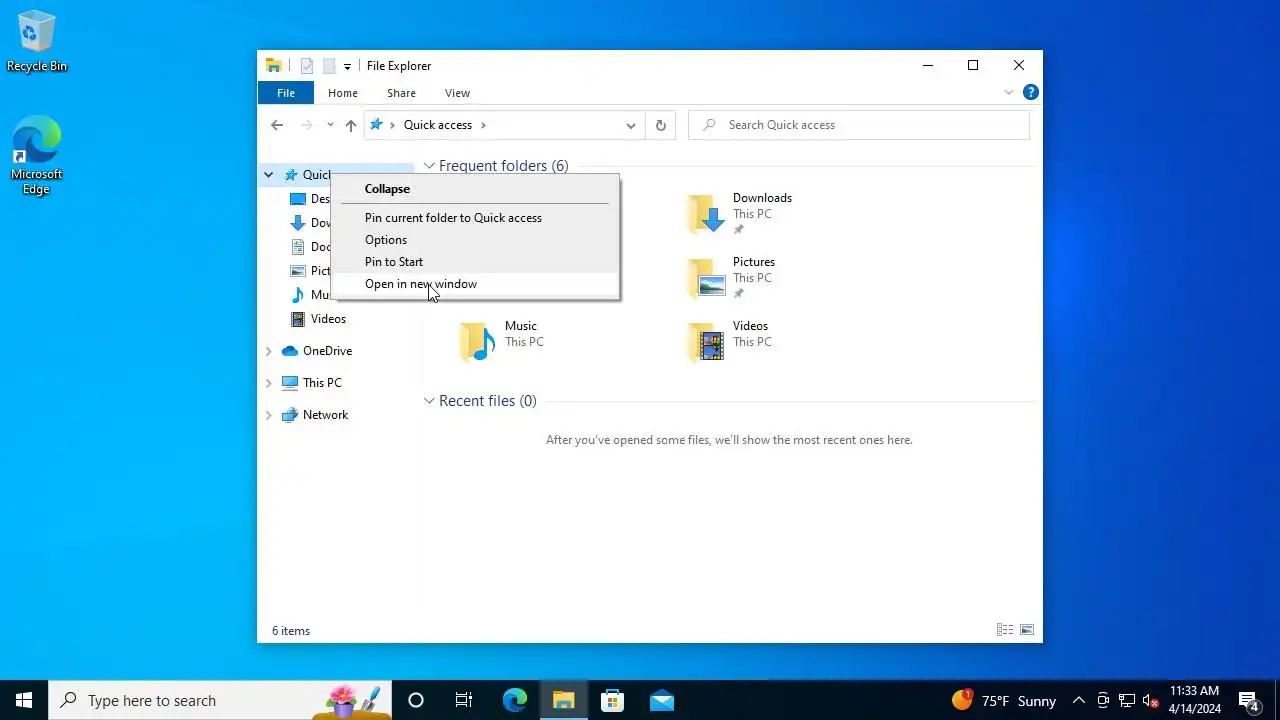Collapse the Frequent folders group
Viewport: 1280px width, 720px height.
pyautogui.click(x=429, y=166)
